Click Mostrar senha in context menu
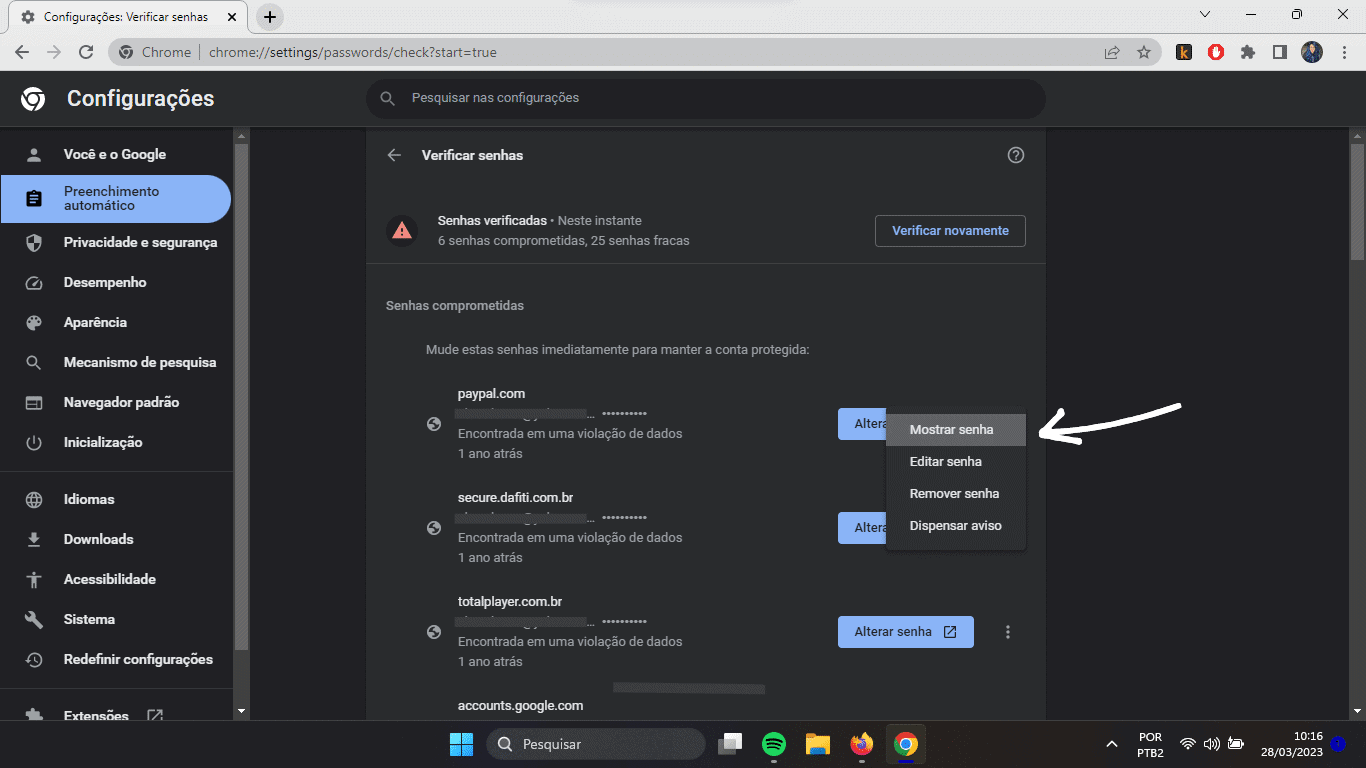The height and width of the screenshot is (768, 1366). [956, 429]
